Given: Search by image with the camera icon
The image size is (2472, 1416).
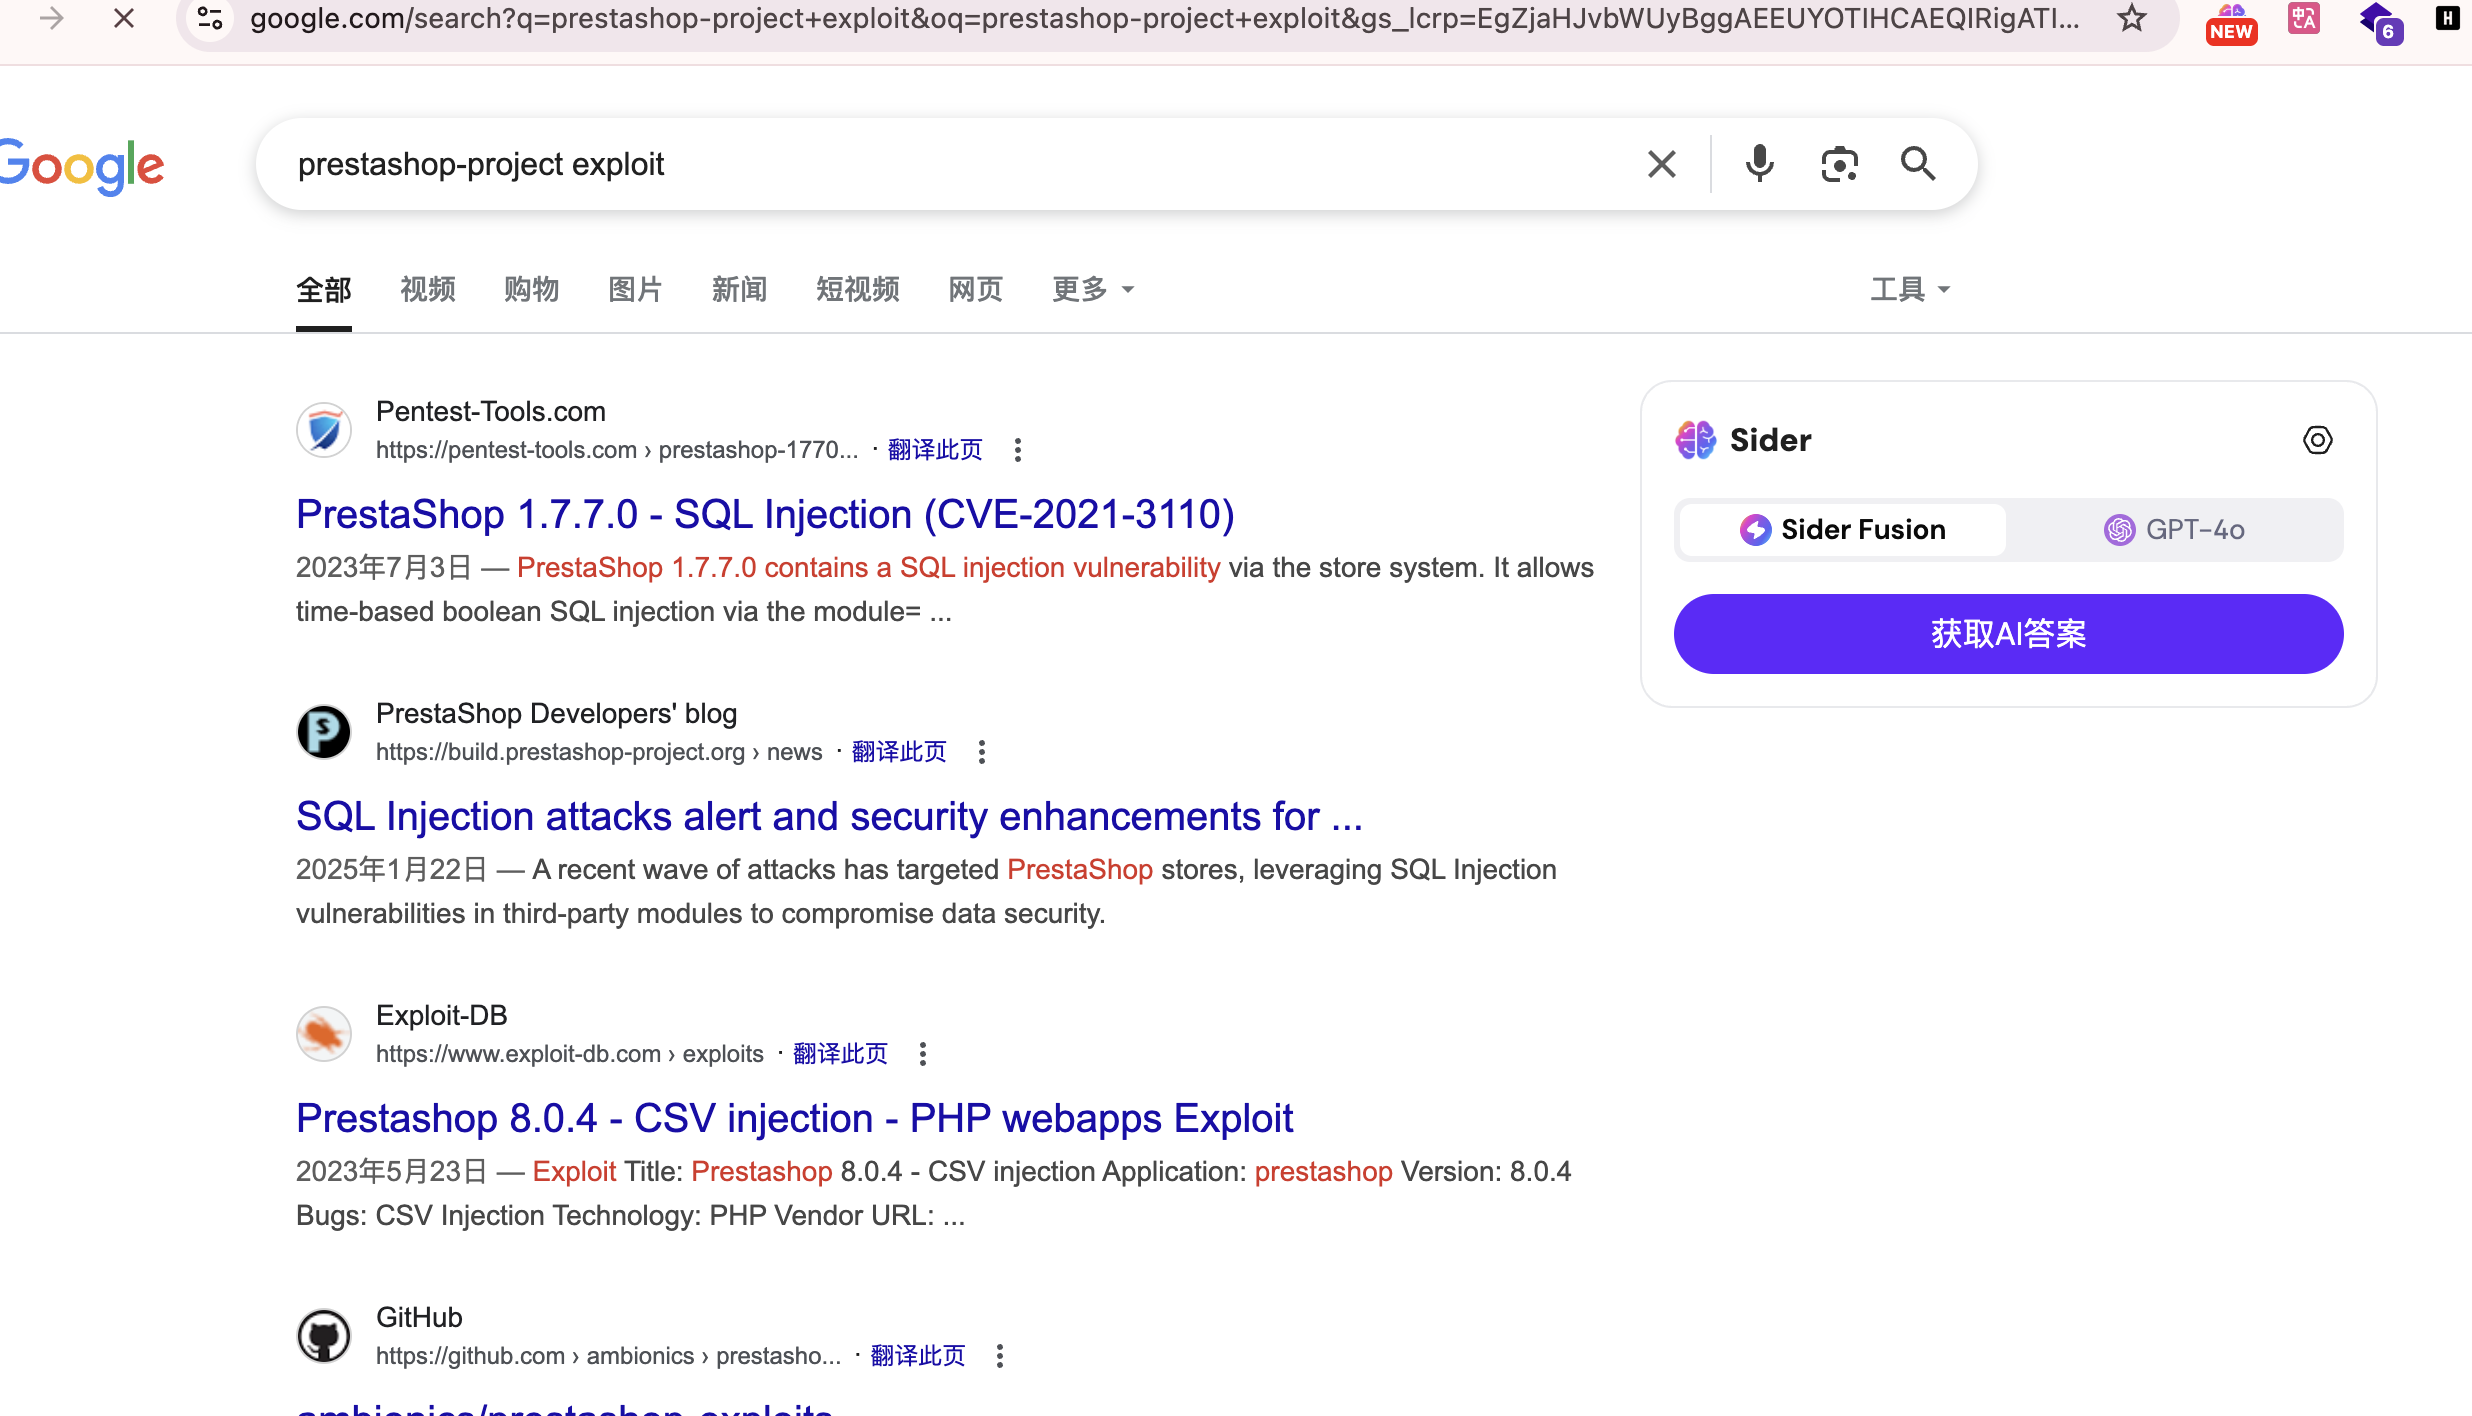Looking at the screenshot, I should 1839,164.
